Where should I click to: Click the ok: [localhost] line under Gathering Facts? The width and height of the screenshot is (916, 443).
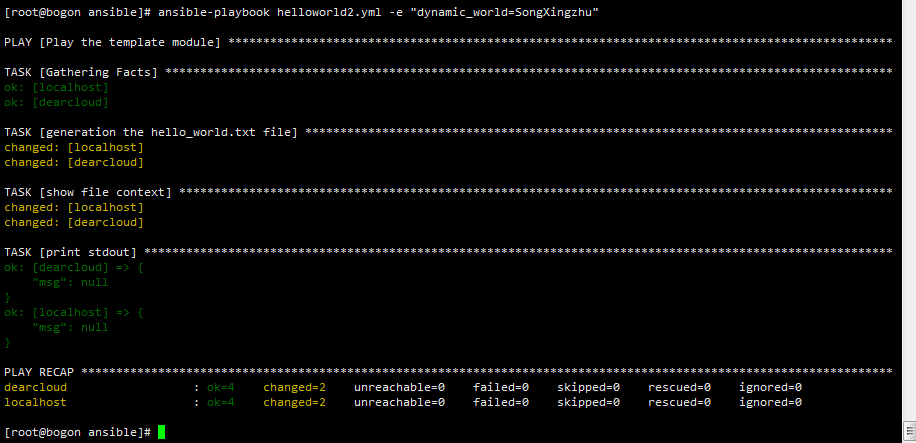click(56, 88)
